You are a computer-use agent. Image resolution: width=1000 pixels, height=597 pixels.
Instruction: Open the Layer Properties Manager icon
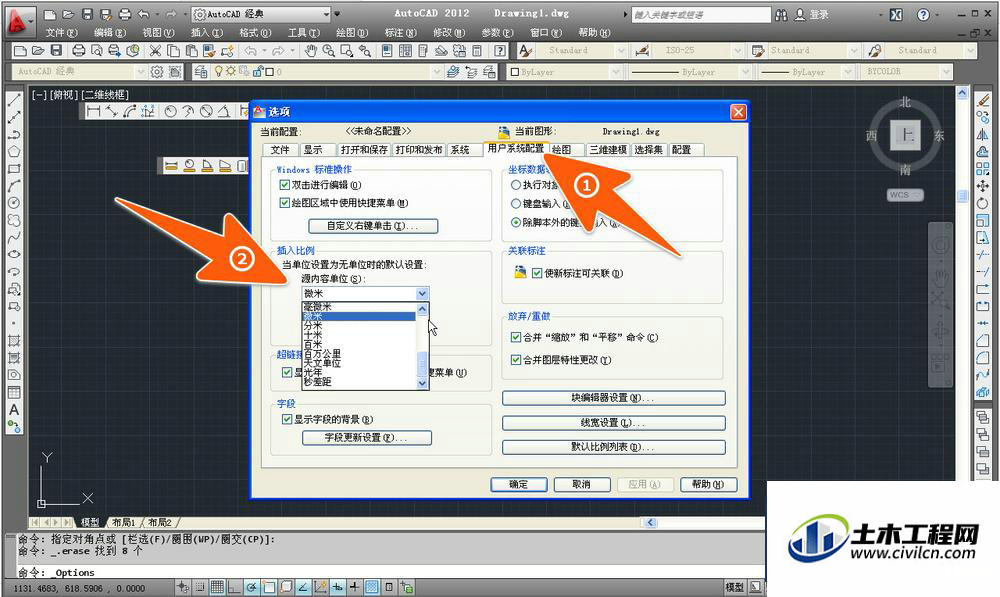click(200, 72)
